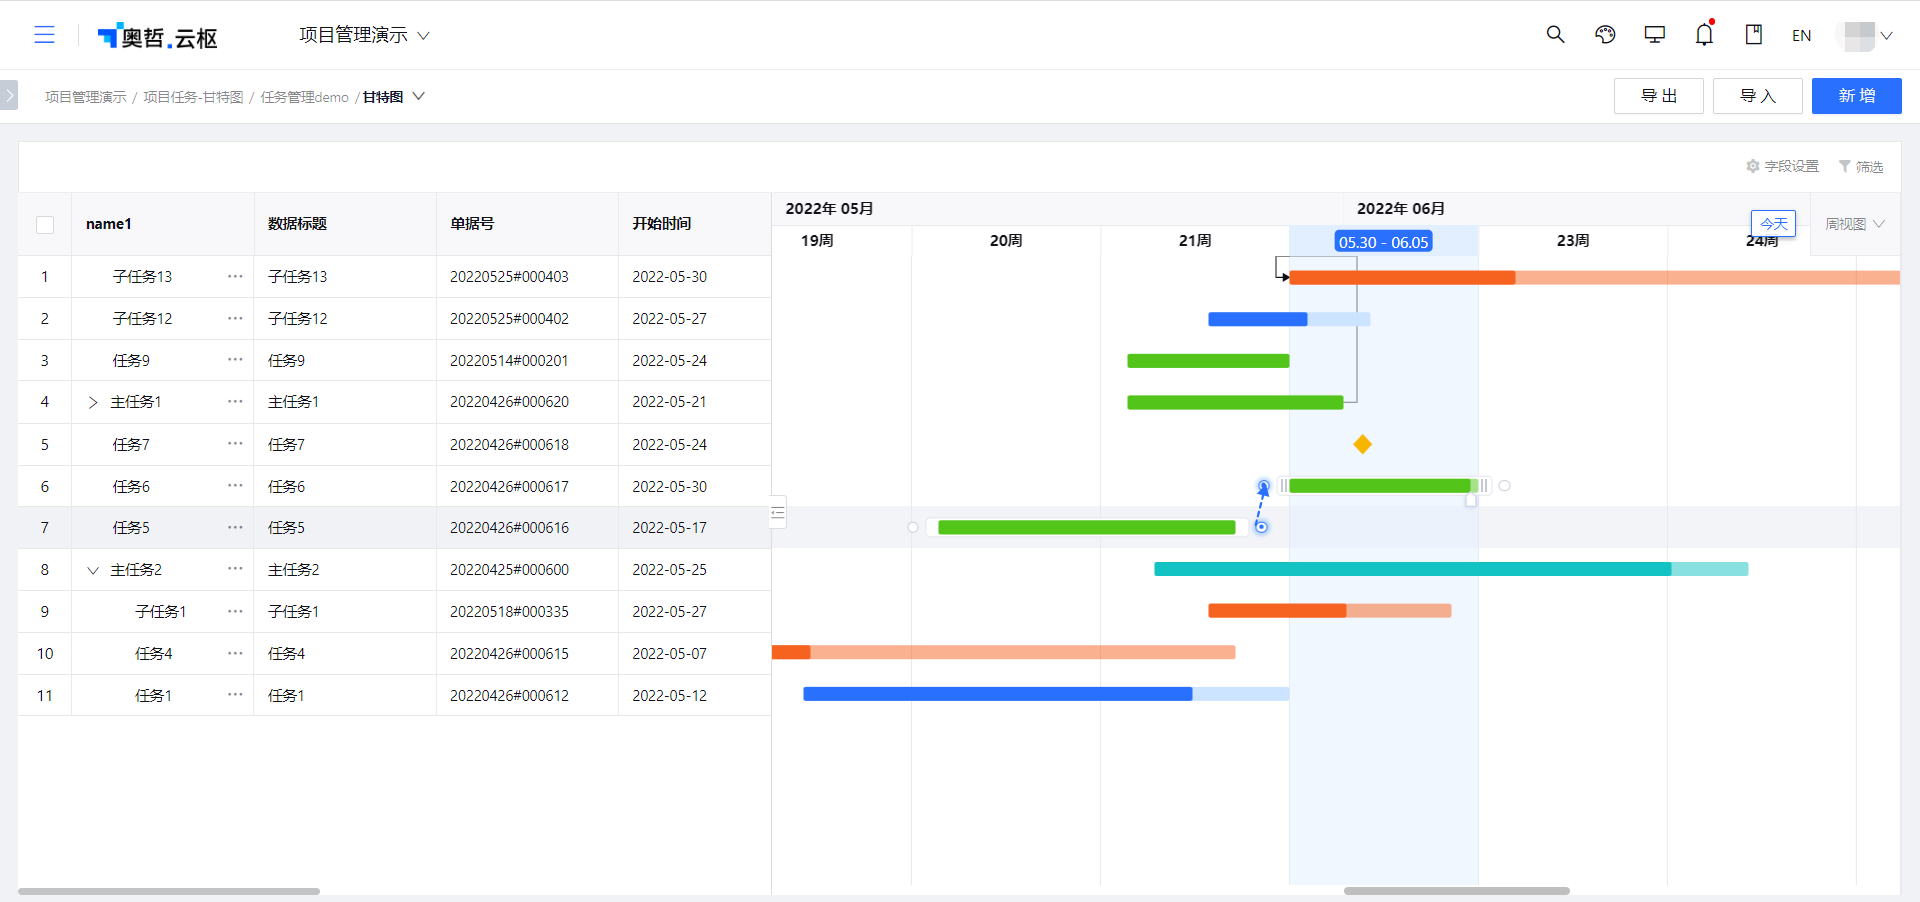Click the monitor display icon
Viewport: 1920px width, 902px height.
tap(1655, 35)
